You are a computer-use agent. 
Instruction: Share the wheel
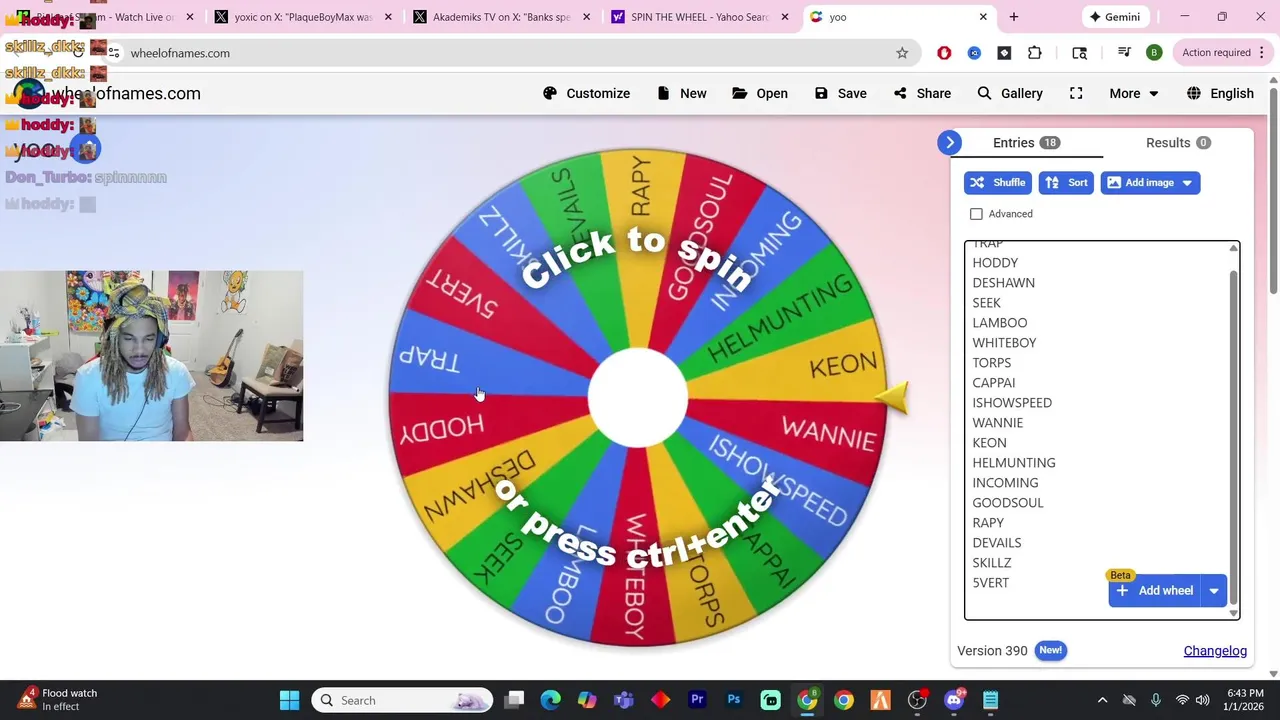click(x=922, y=93)
